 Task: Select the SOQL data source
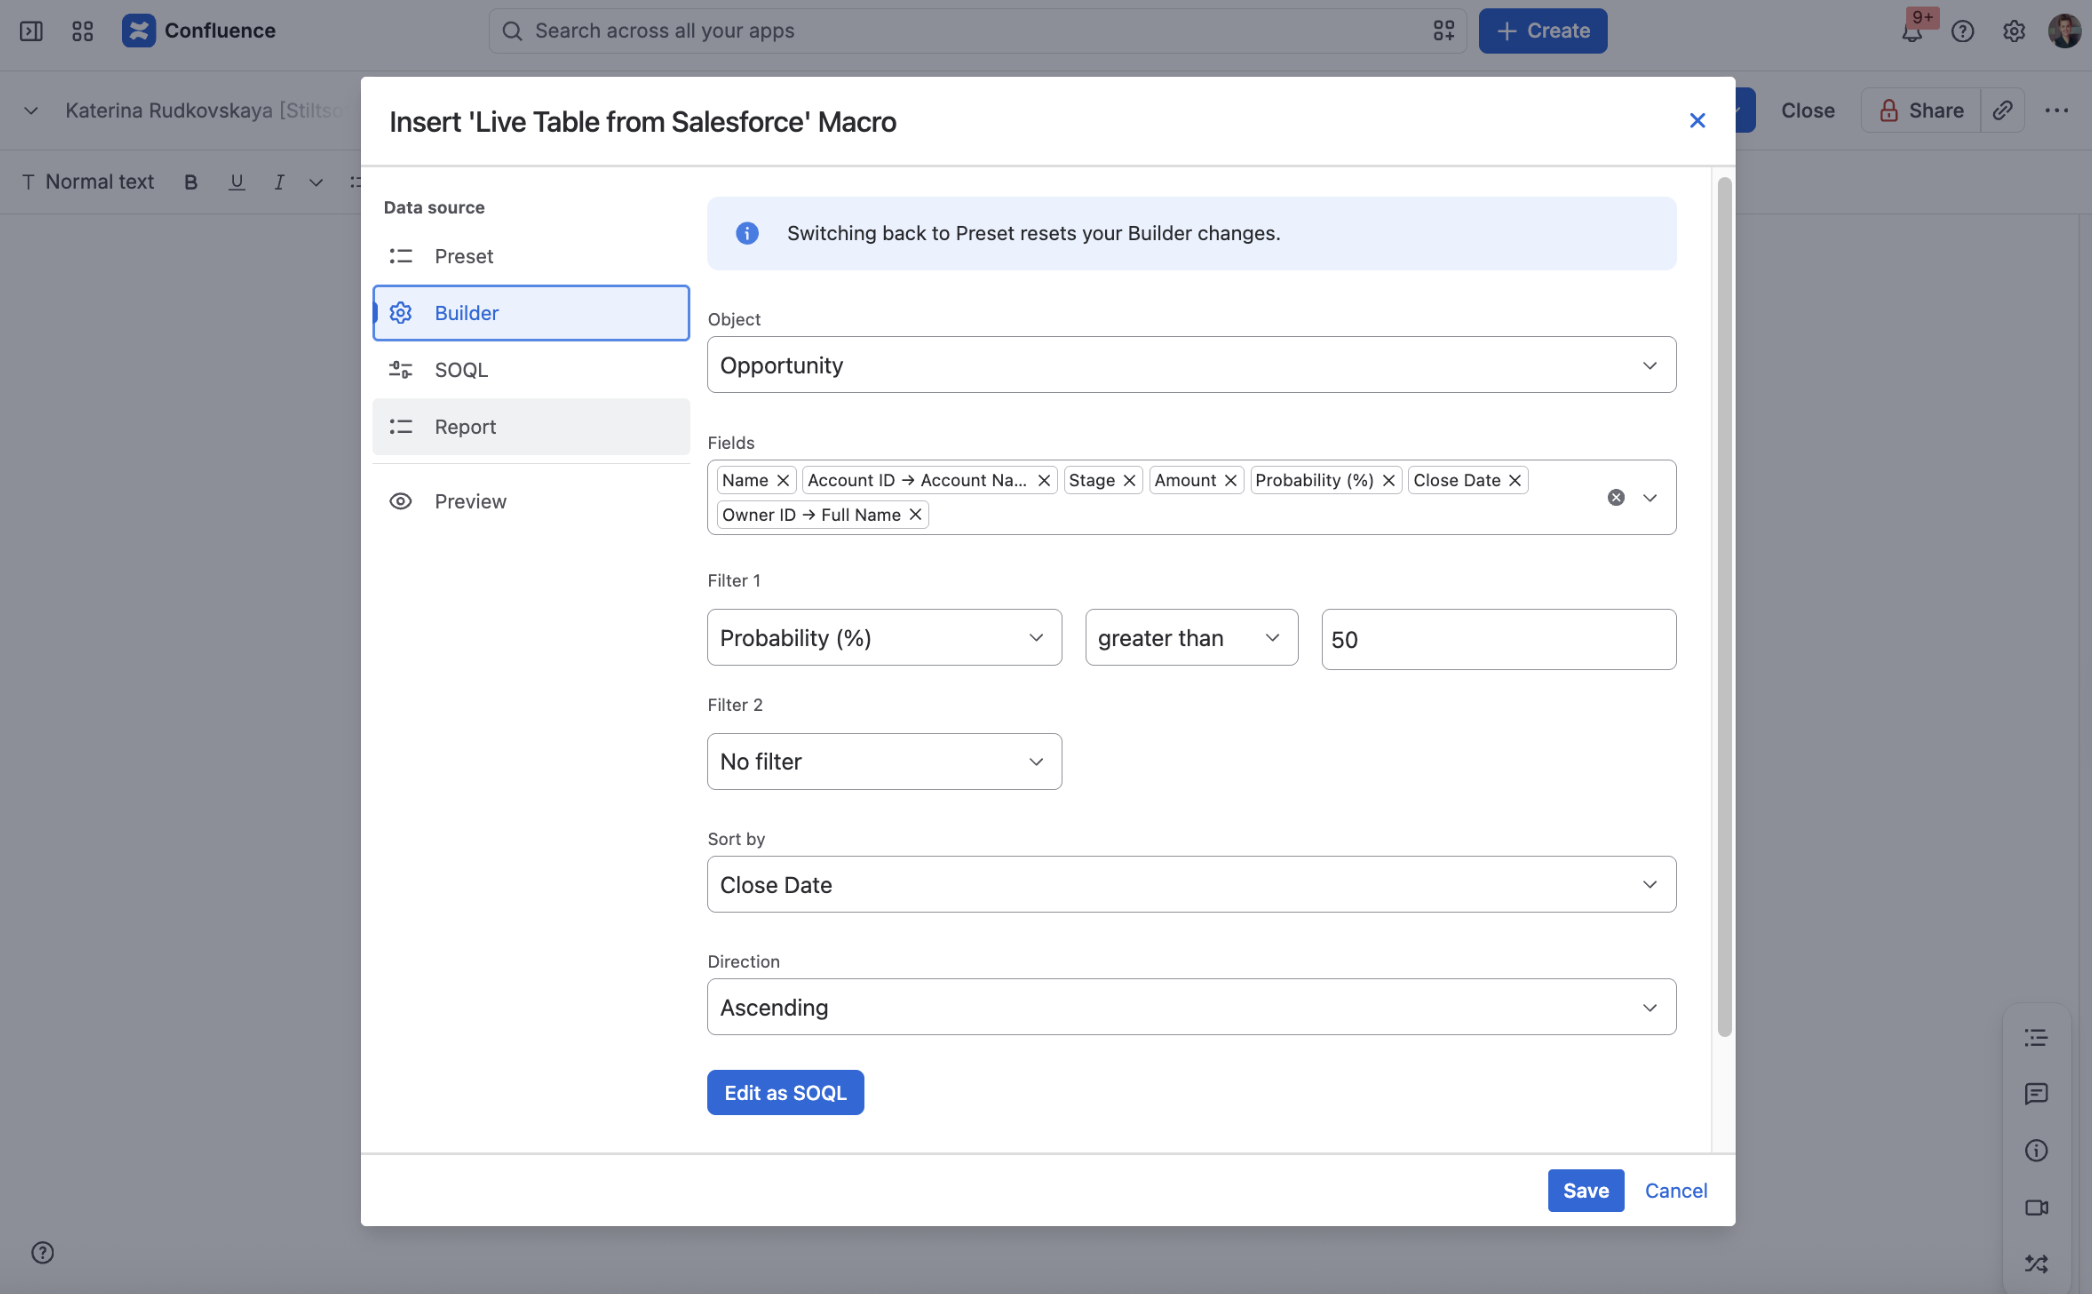pos(531,370)
